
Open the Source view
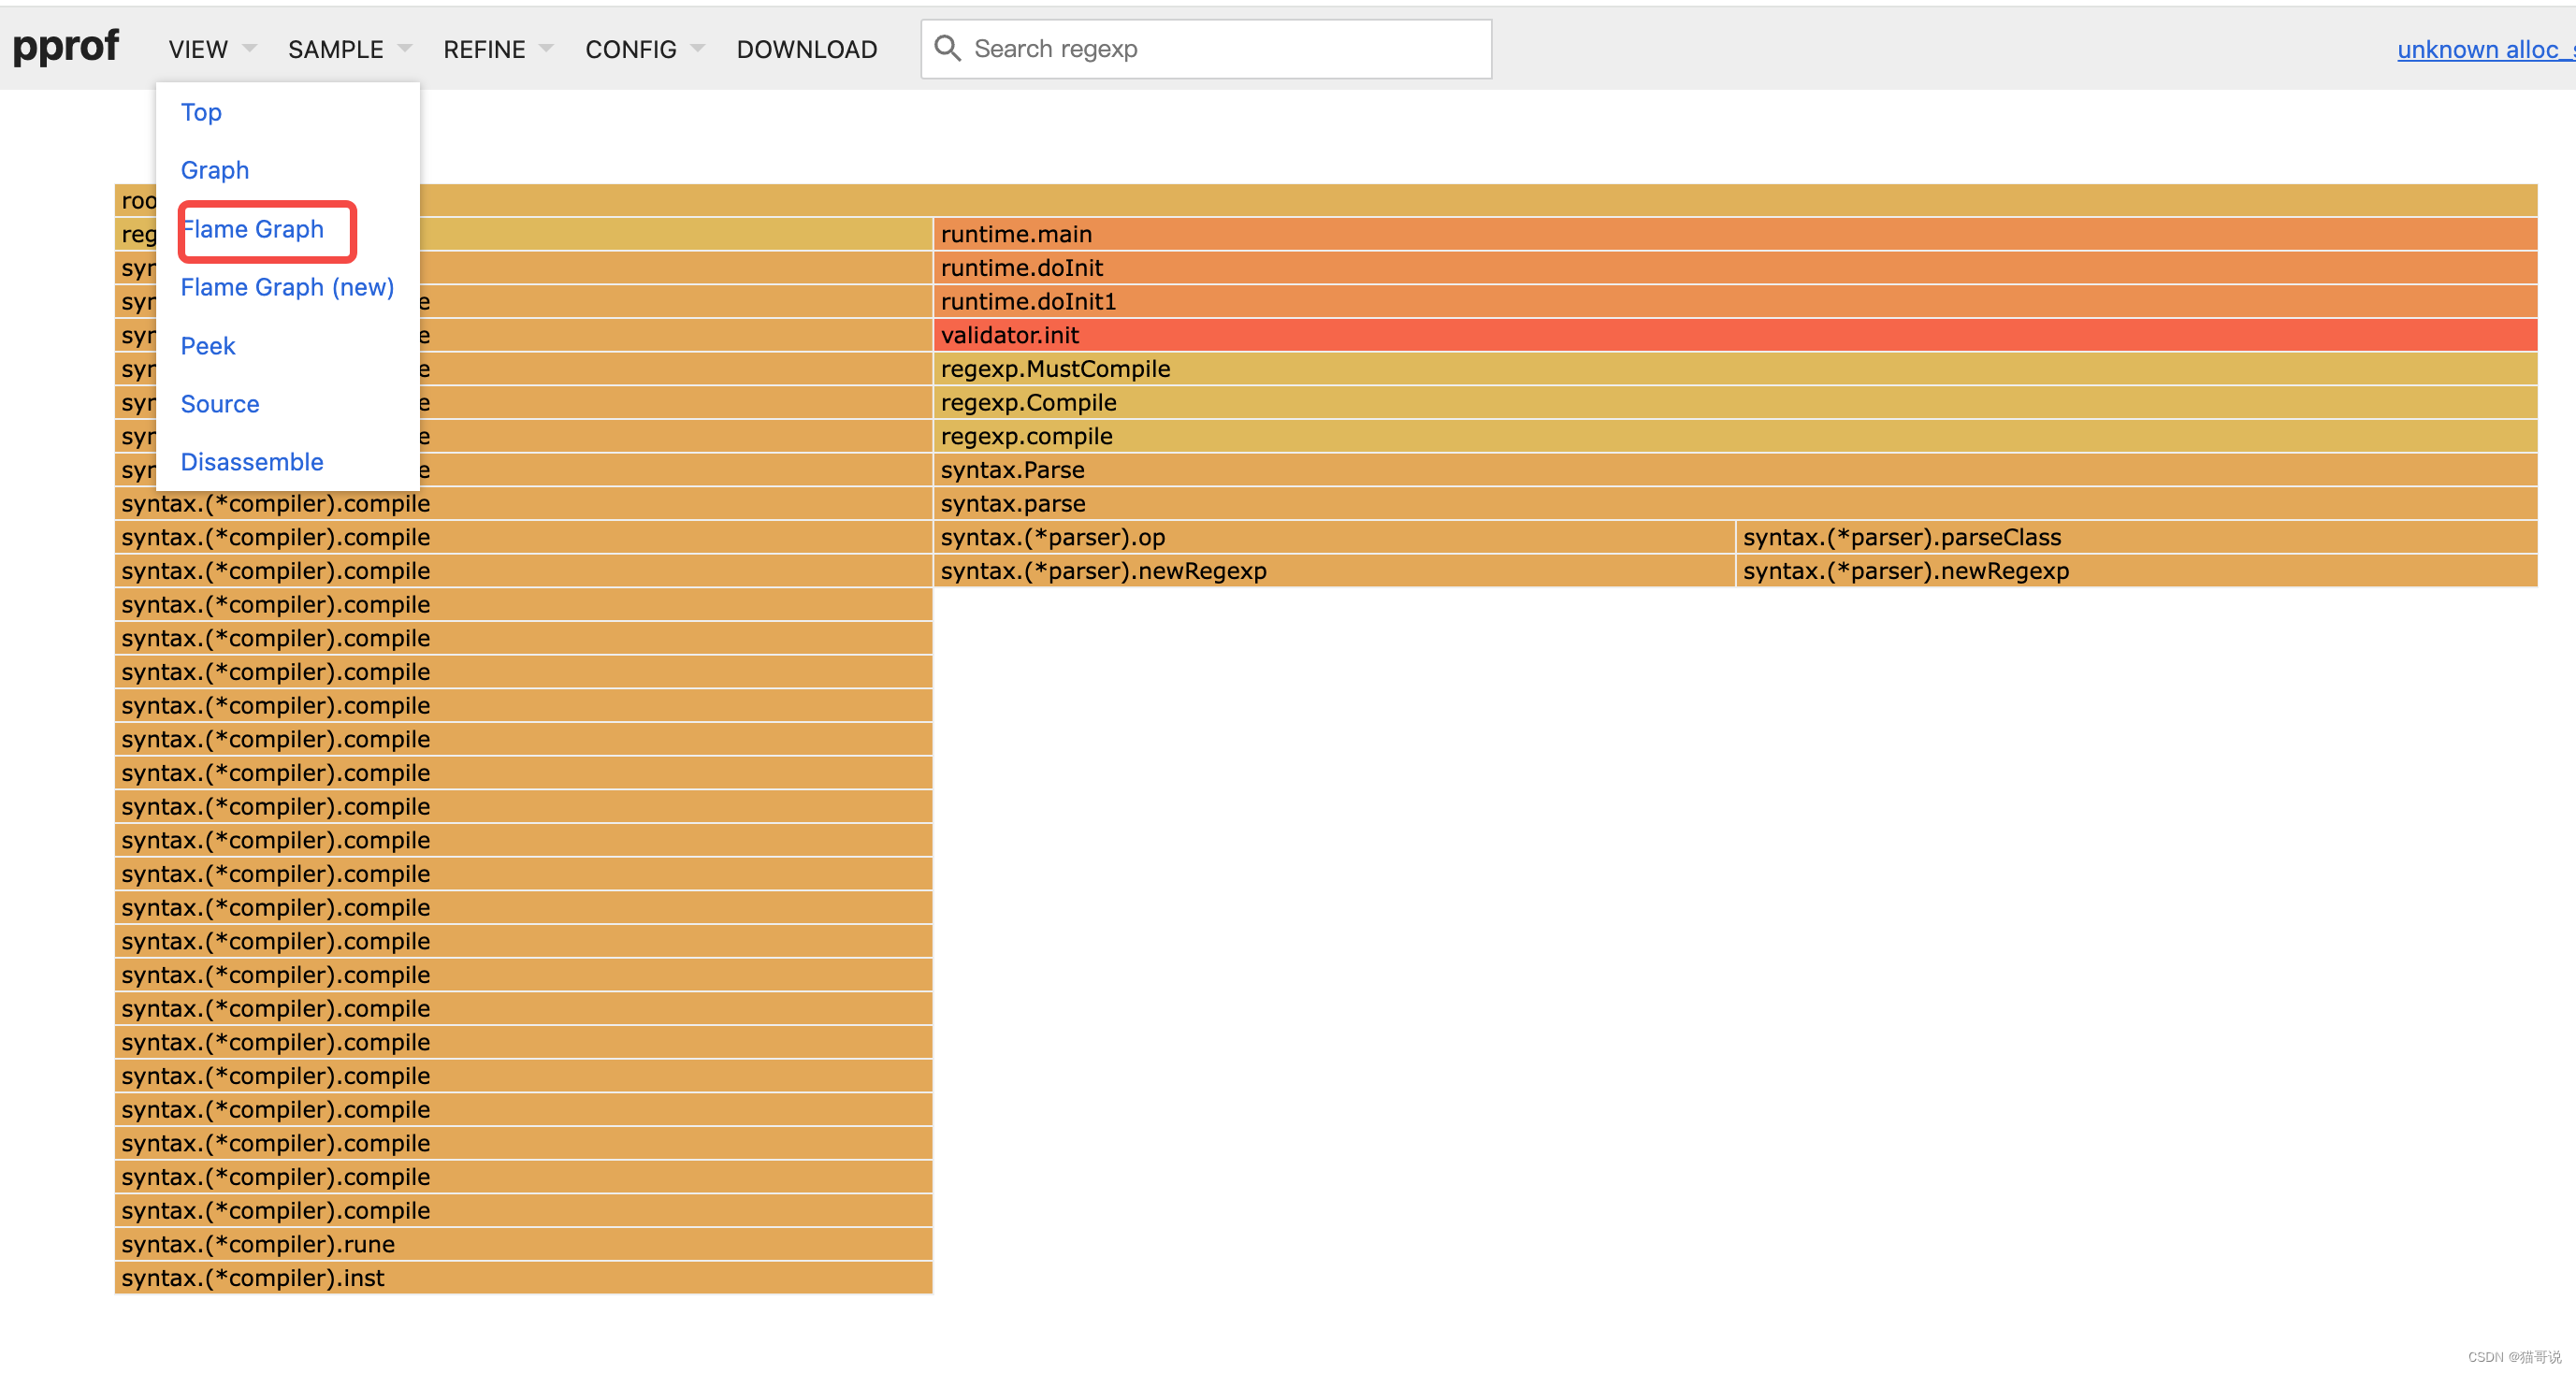[x=219, y=404]
